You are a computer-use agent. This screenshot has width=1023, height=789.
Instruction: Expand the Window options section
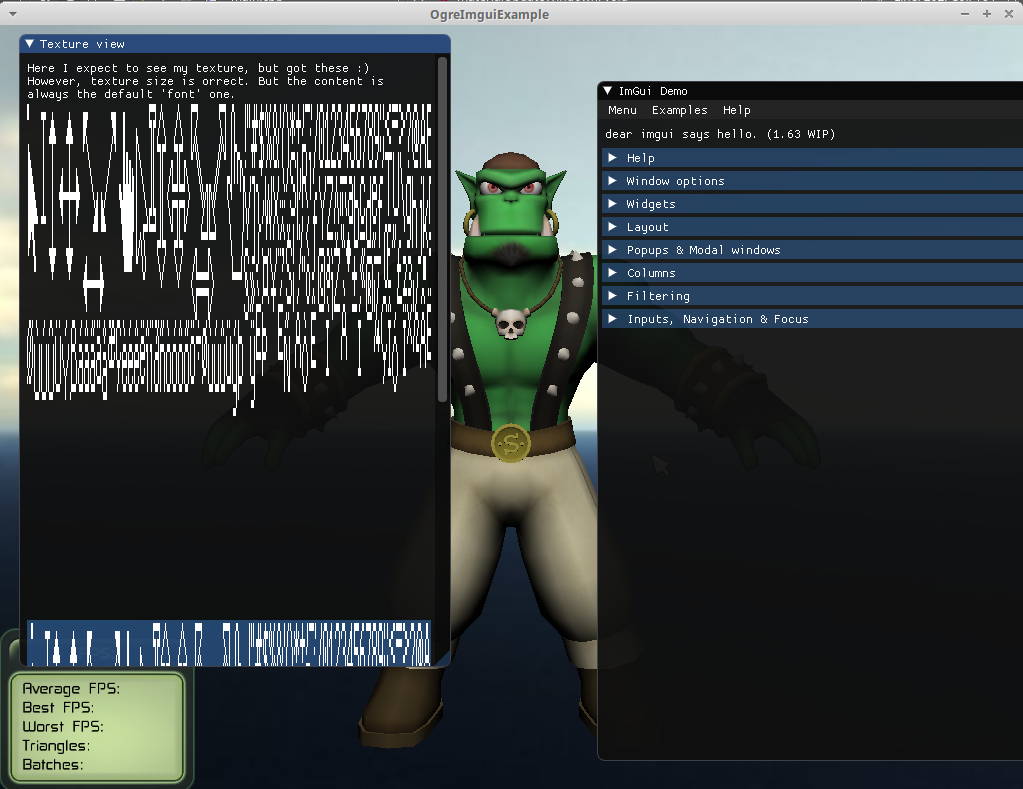(812, 181)
